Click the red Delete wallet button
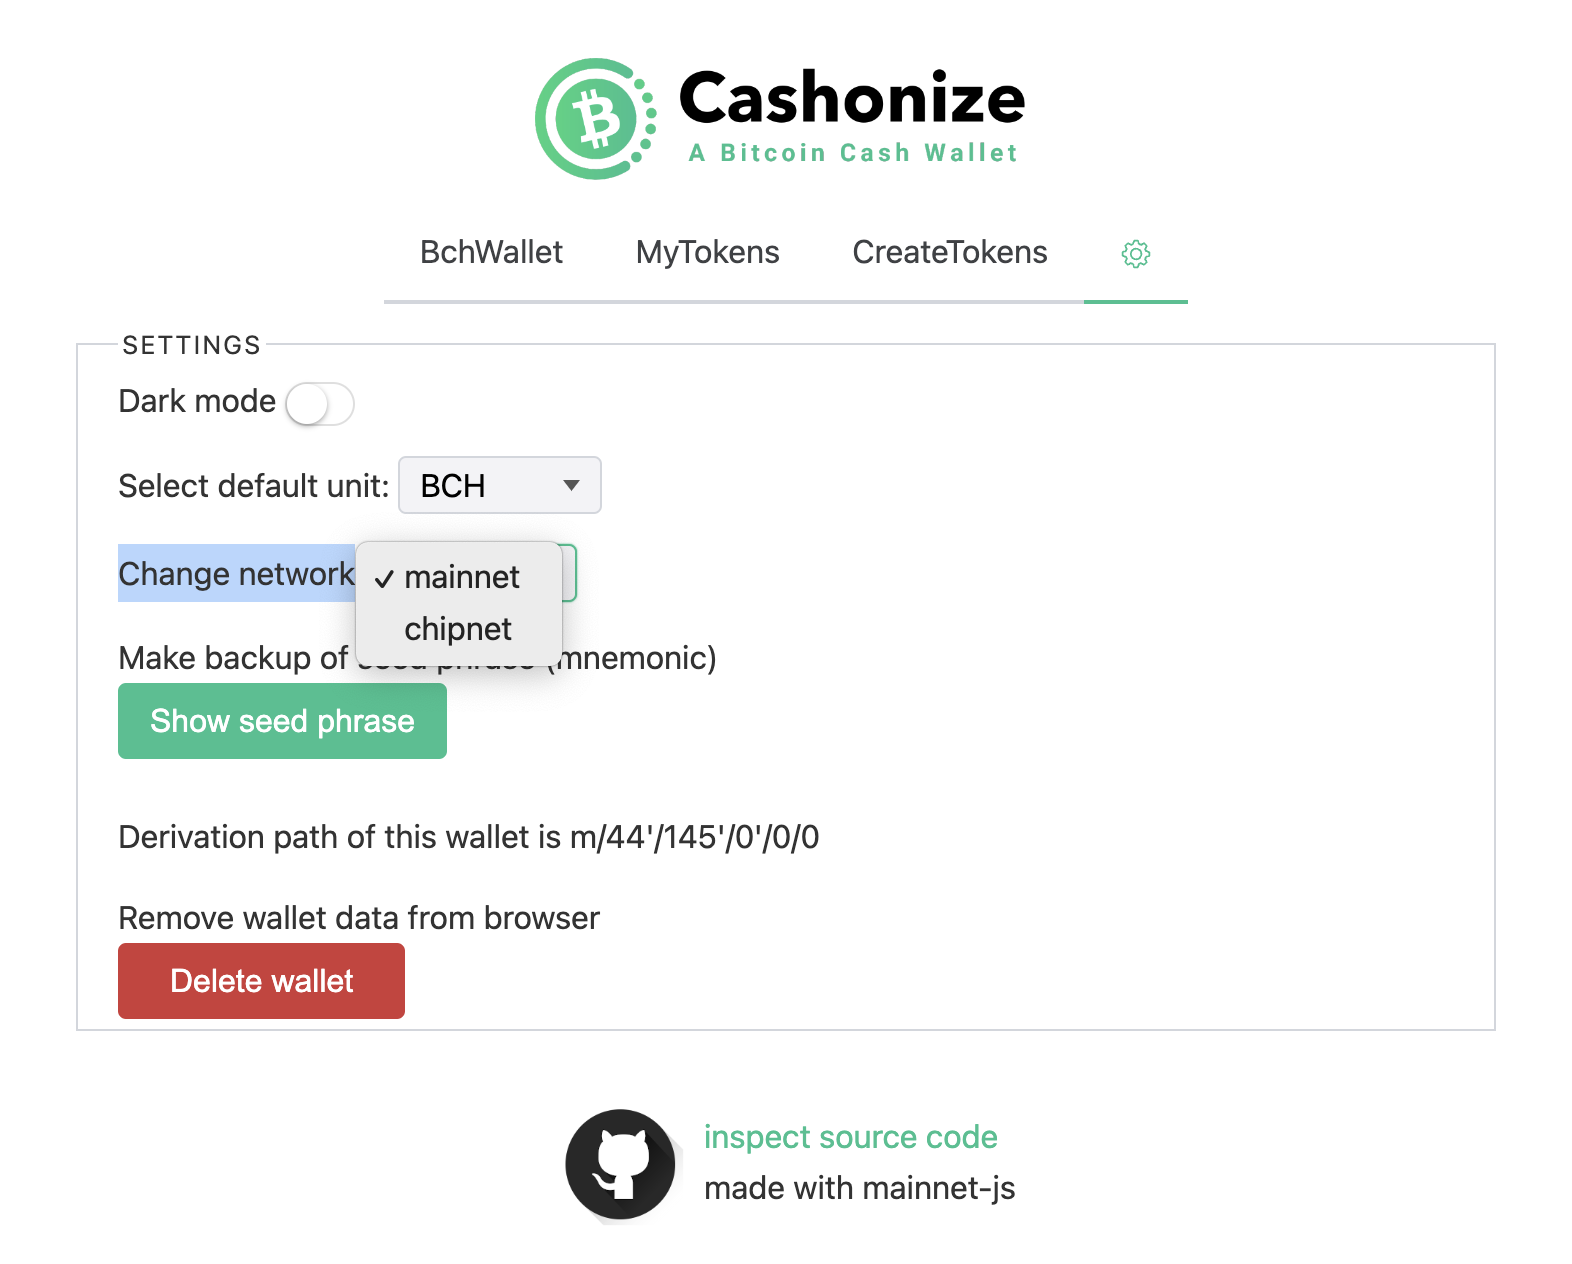The image size is (1572, 1264). click(261, 981)
